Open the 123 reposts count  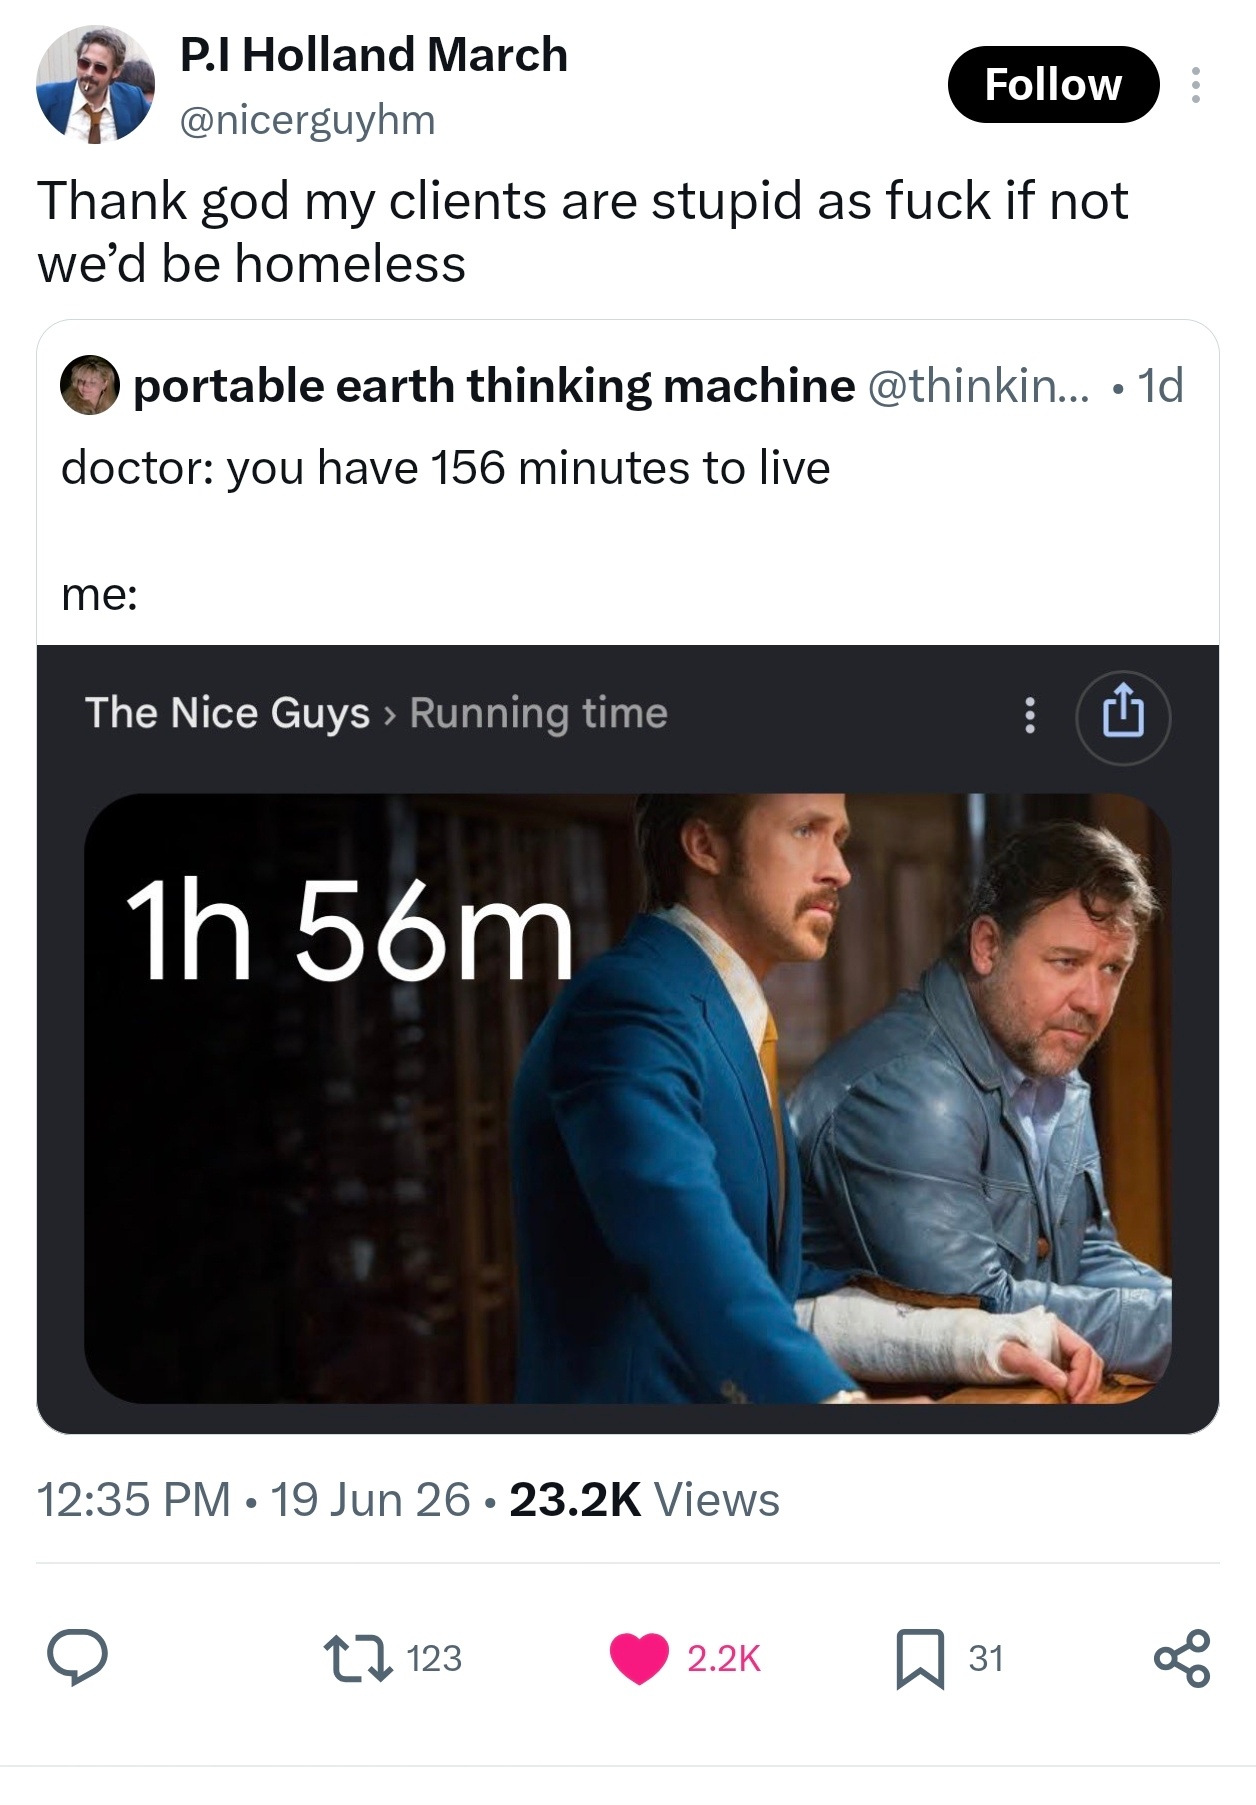[434, 1658]
